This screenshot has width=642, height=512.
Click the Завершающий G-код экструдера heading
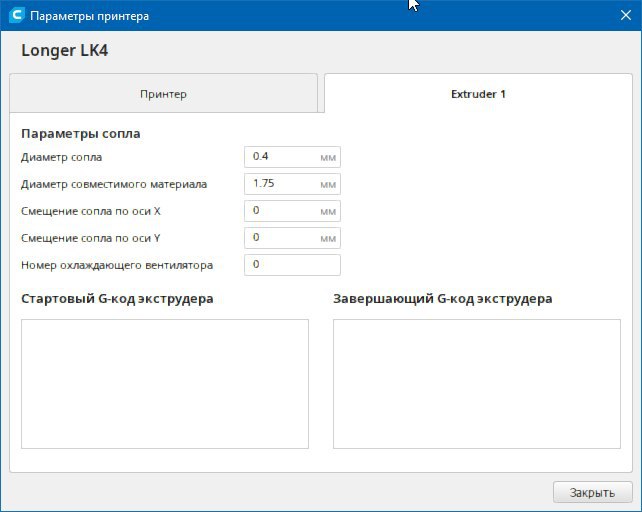(443, 299)
